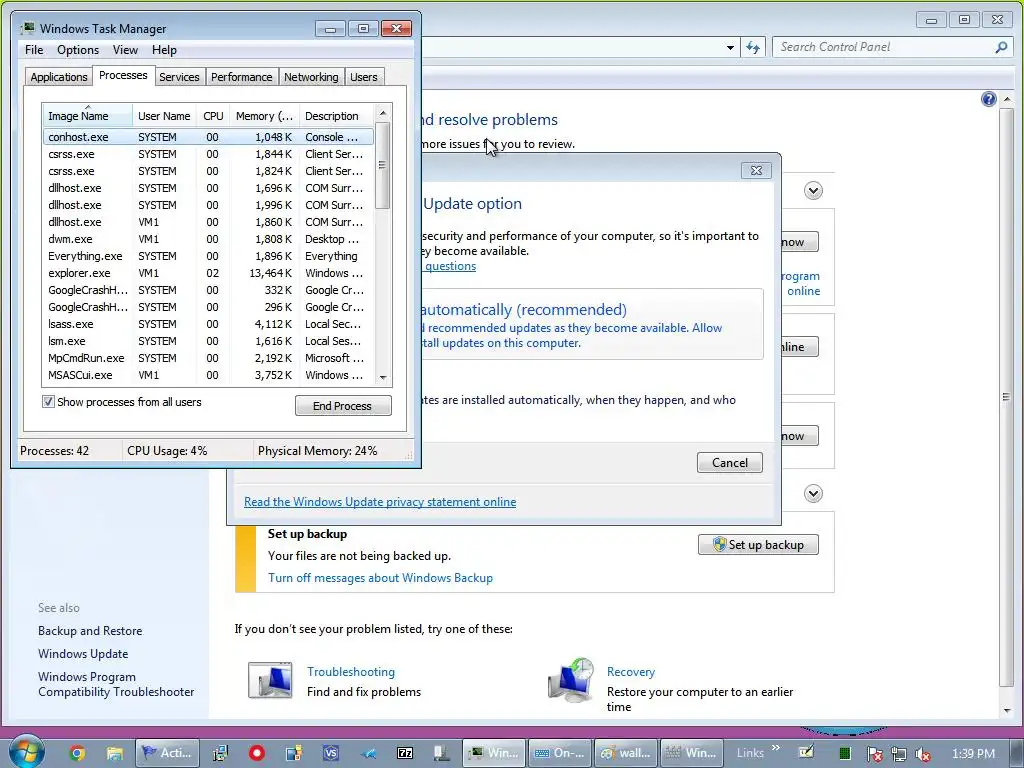
Task: Switch to Windows Task Manager taskbar button
Action: tap(494, 753)
